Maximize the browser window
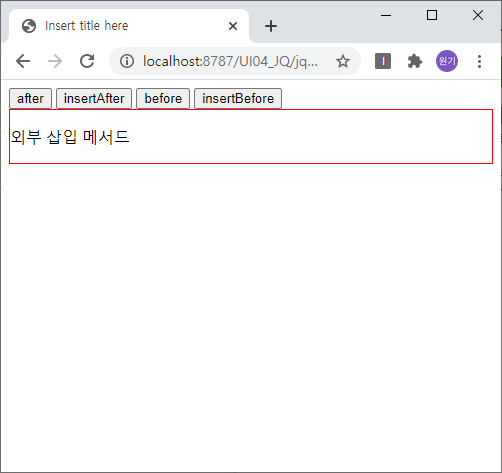Screen dimensions: 502x473 (x=432, y=15)
